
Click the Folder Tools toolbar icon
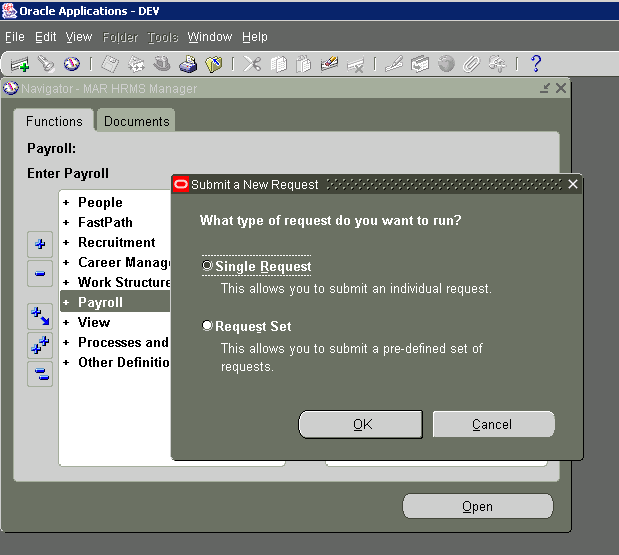click(x=497, y=64)
